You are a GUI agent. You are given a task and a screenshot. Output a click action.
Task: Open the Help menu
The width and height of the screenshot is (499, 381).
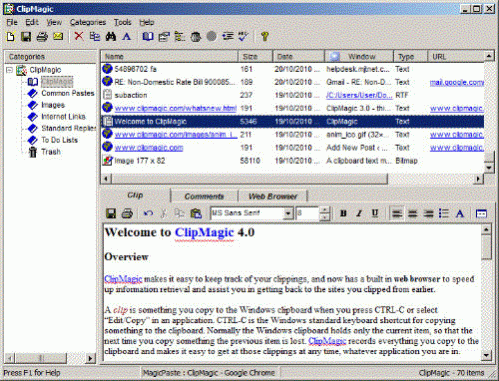click(x=147, y=22)
